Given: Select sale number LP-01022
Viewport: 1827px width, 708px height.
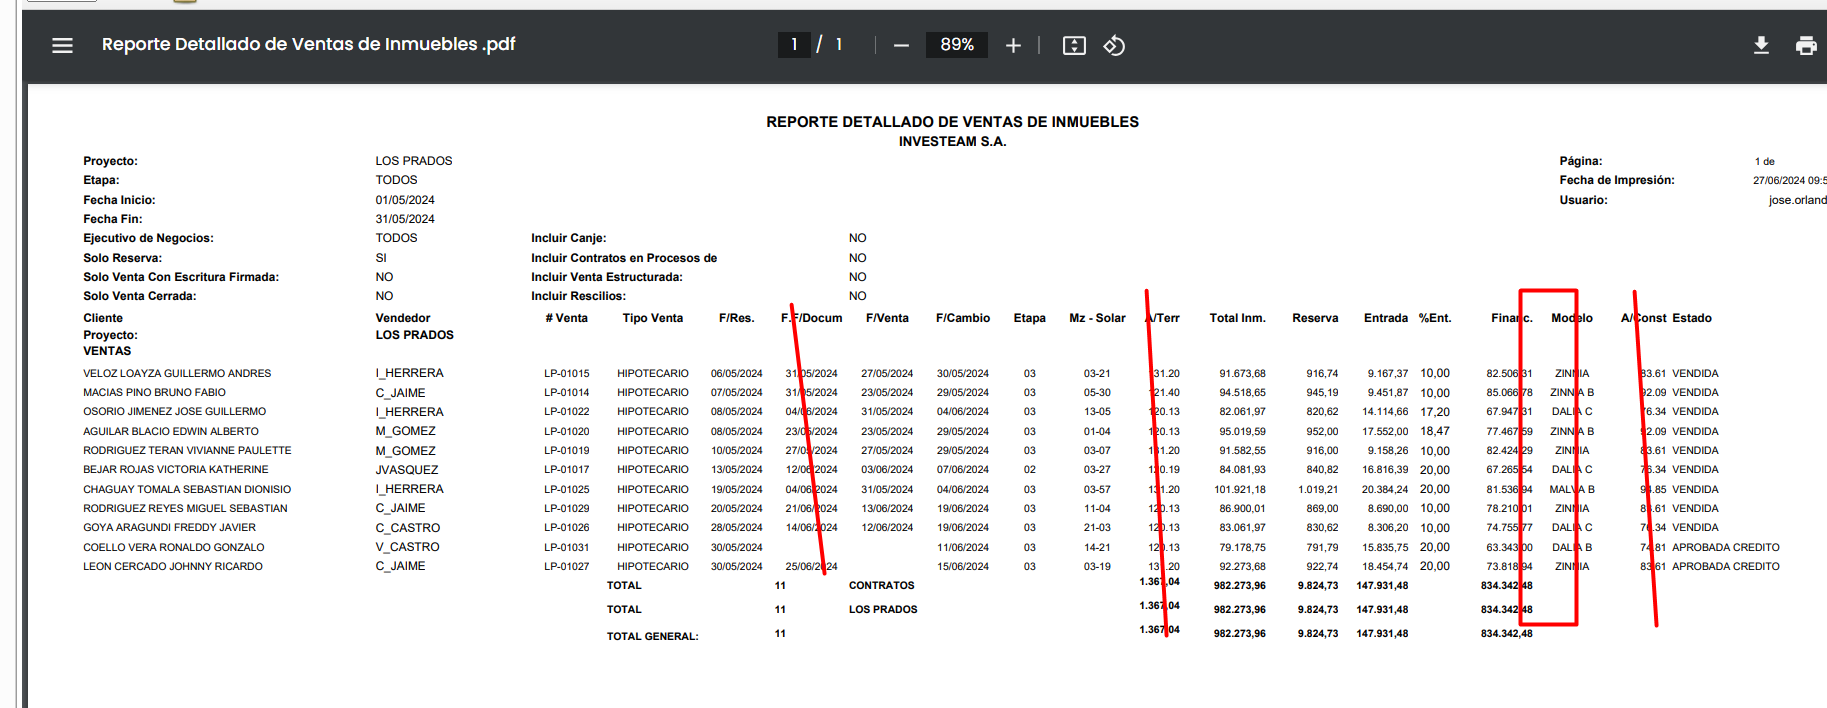Looking at the screenshot, I should pos(566,412).
